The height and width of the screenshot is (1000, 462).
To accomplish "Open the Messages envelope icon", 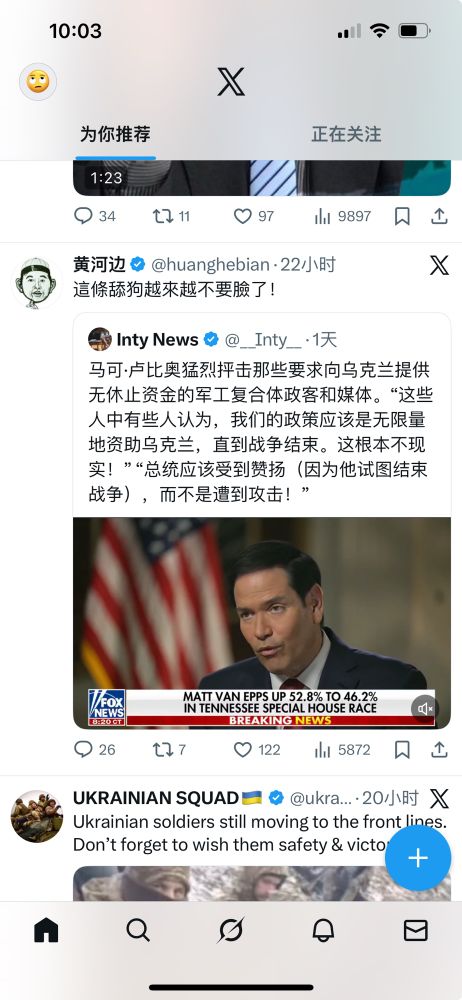I will click(415, 930).
